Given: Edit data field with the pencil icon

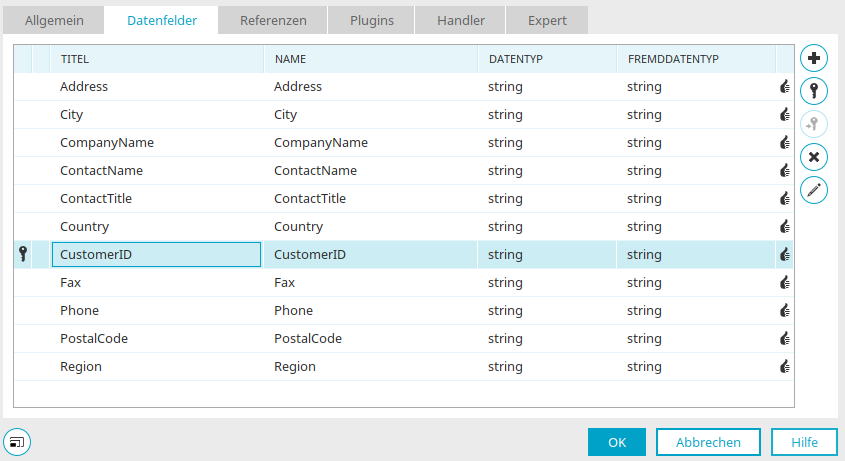Looking at the screenshot, I should coord(814,190).
